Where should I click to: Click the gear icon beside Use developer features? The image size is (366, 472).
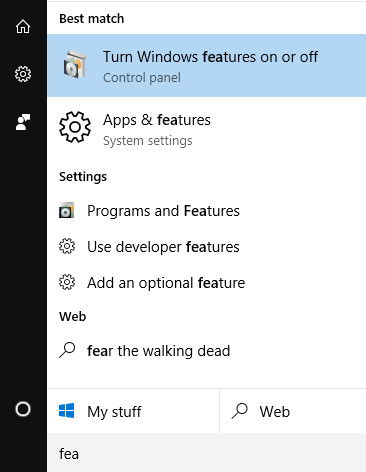tap(67, 246)
